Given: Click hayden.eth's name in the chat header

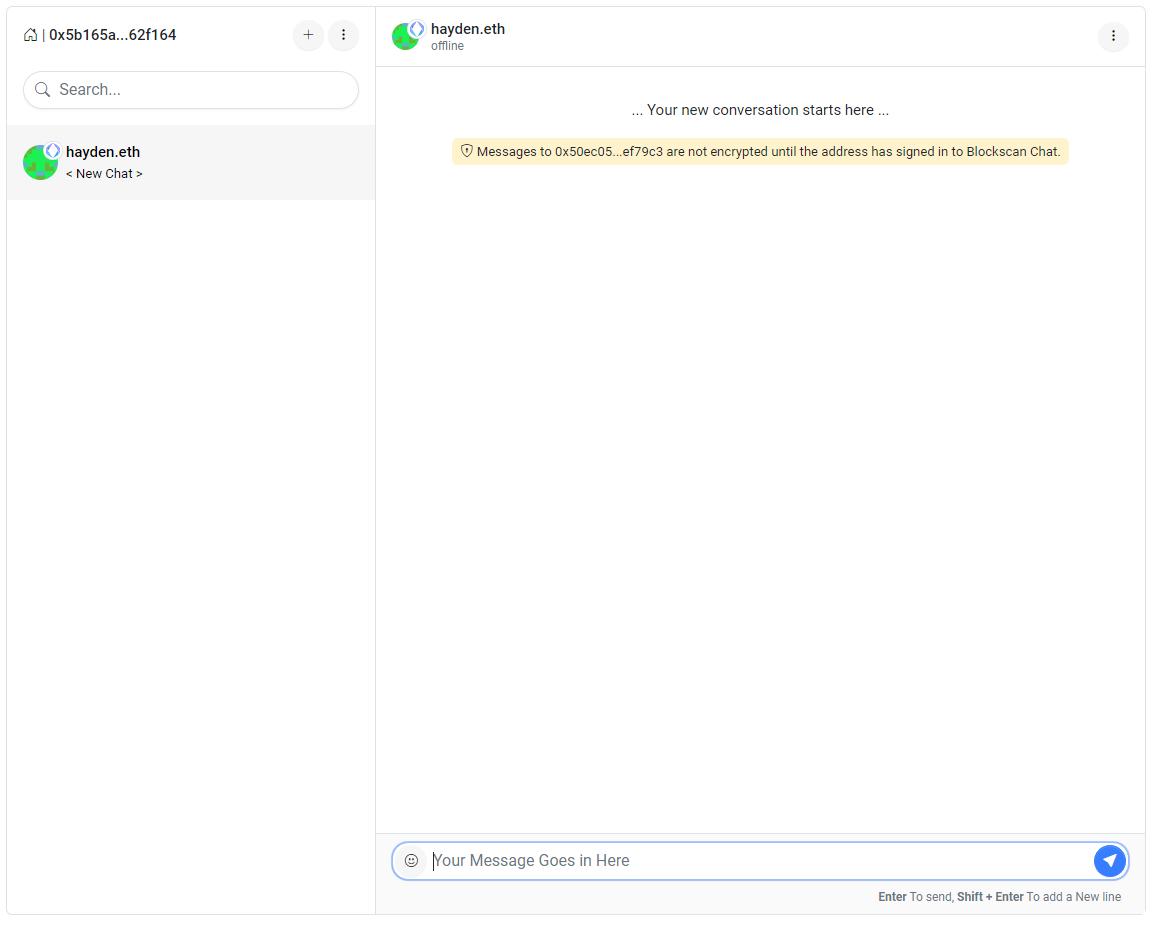Looking at the screenshot, I should 468,28.
